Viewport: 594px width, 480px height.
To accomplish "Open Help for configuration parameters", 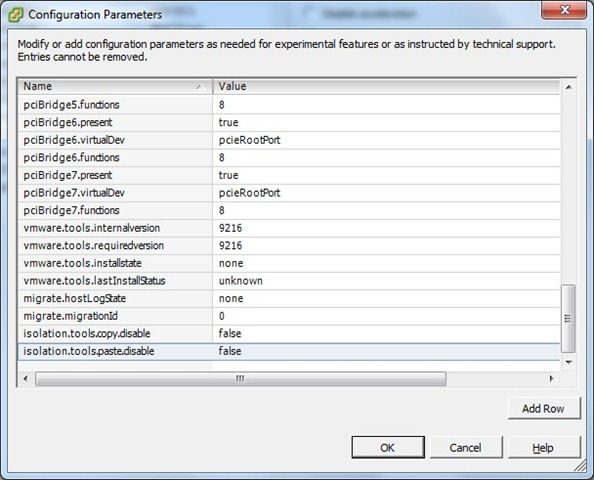I will (x=543, y=447).
